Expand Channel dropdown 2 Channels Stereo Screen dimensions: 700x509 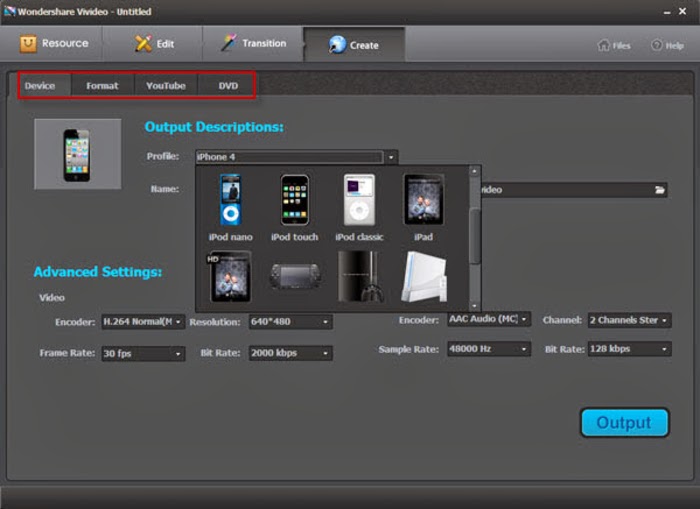(629, 320)
